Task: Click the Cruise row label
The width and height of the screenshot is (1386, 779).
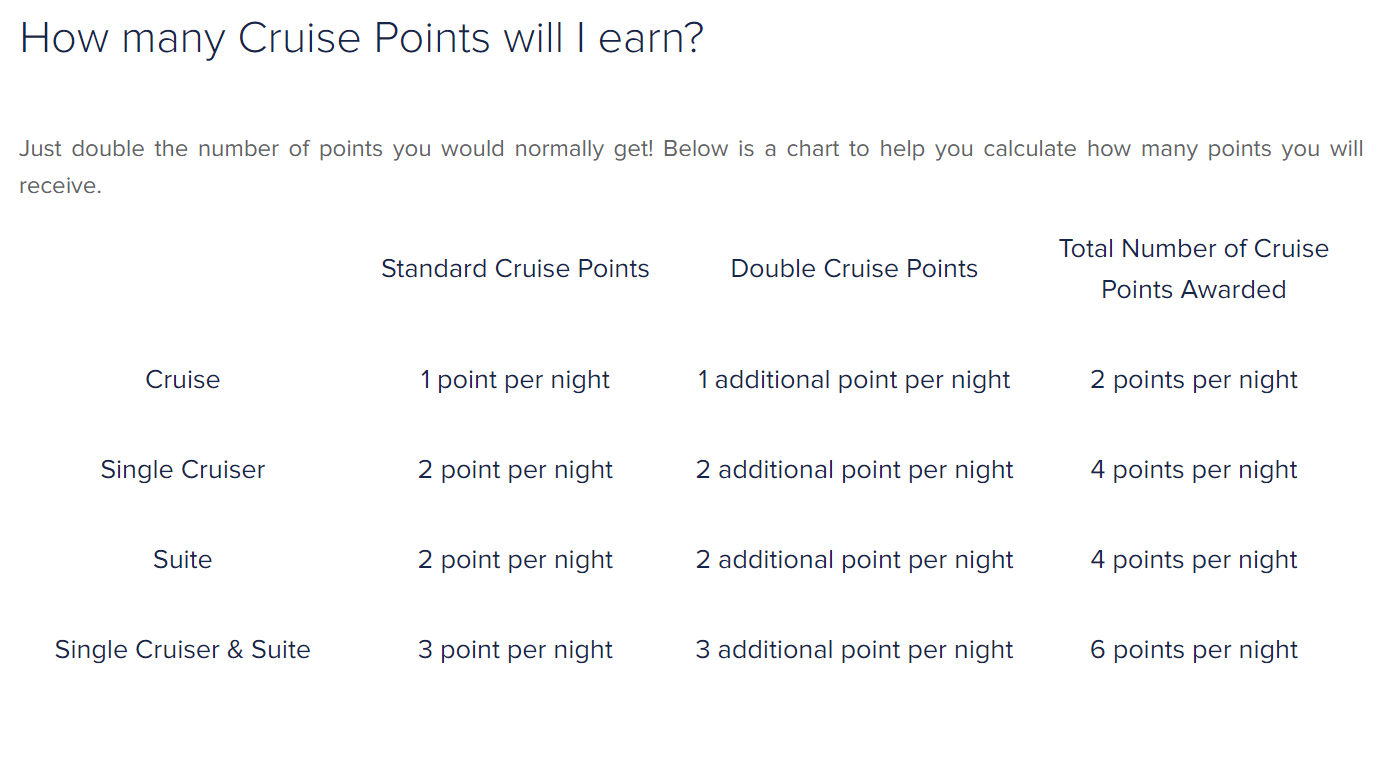Action: point(182,380)
